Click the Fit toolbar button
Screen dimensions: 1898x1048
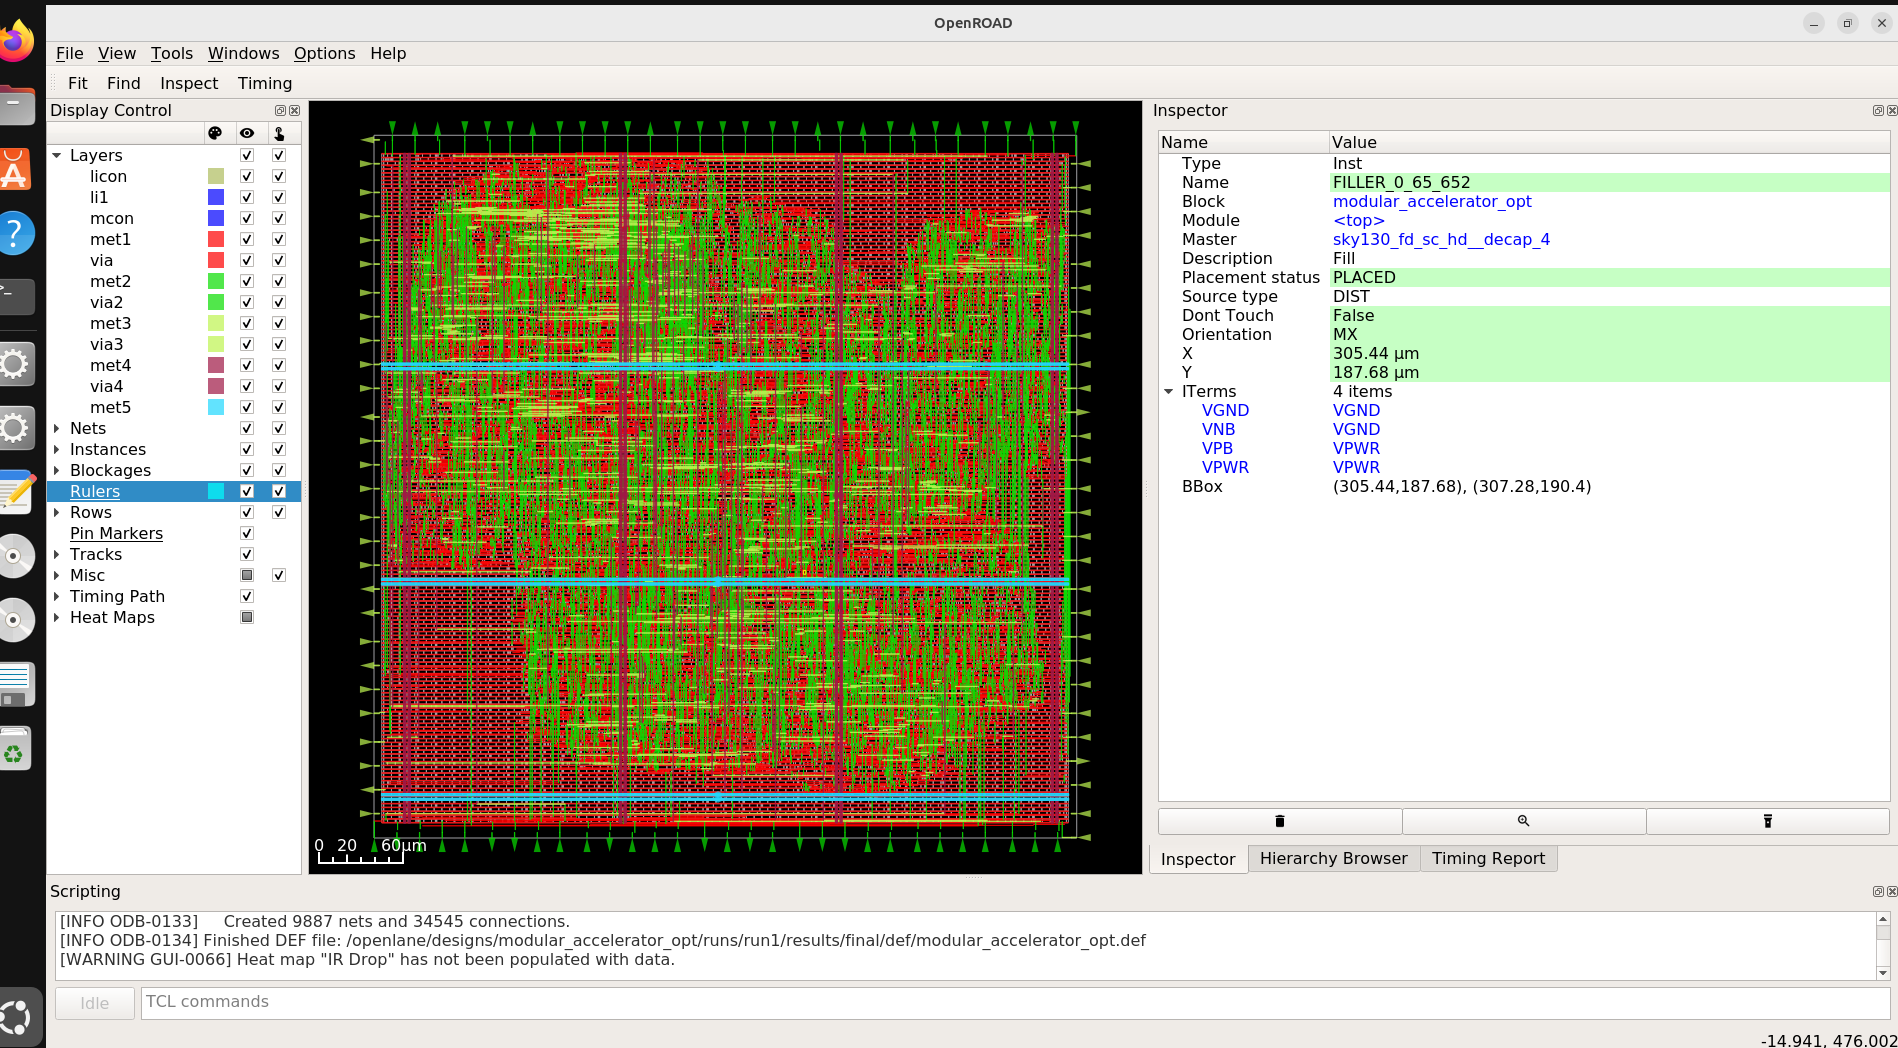tap(78, 84)
